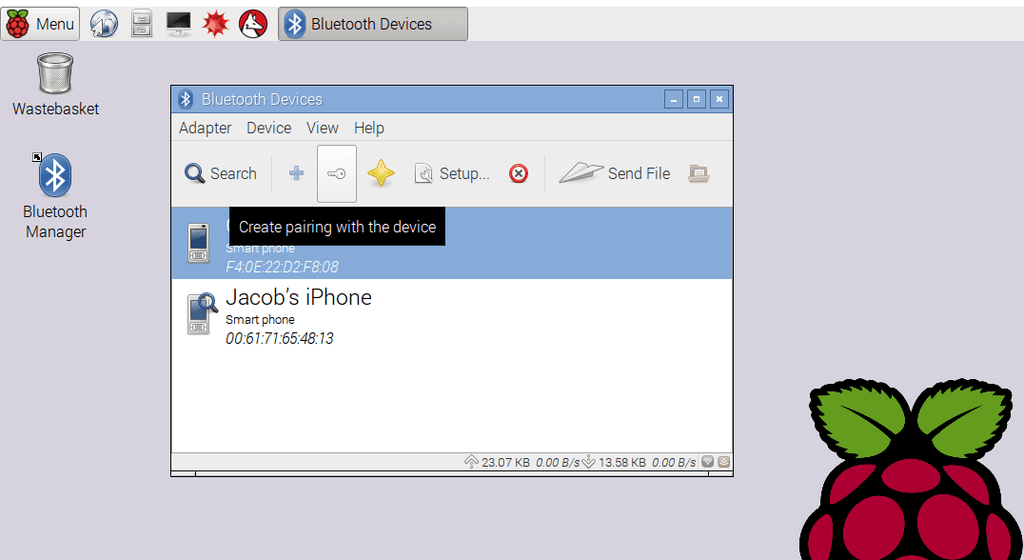Open the file manager taskbar icon

tap(142, 24)
